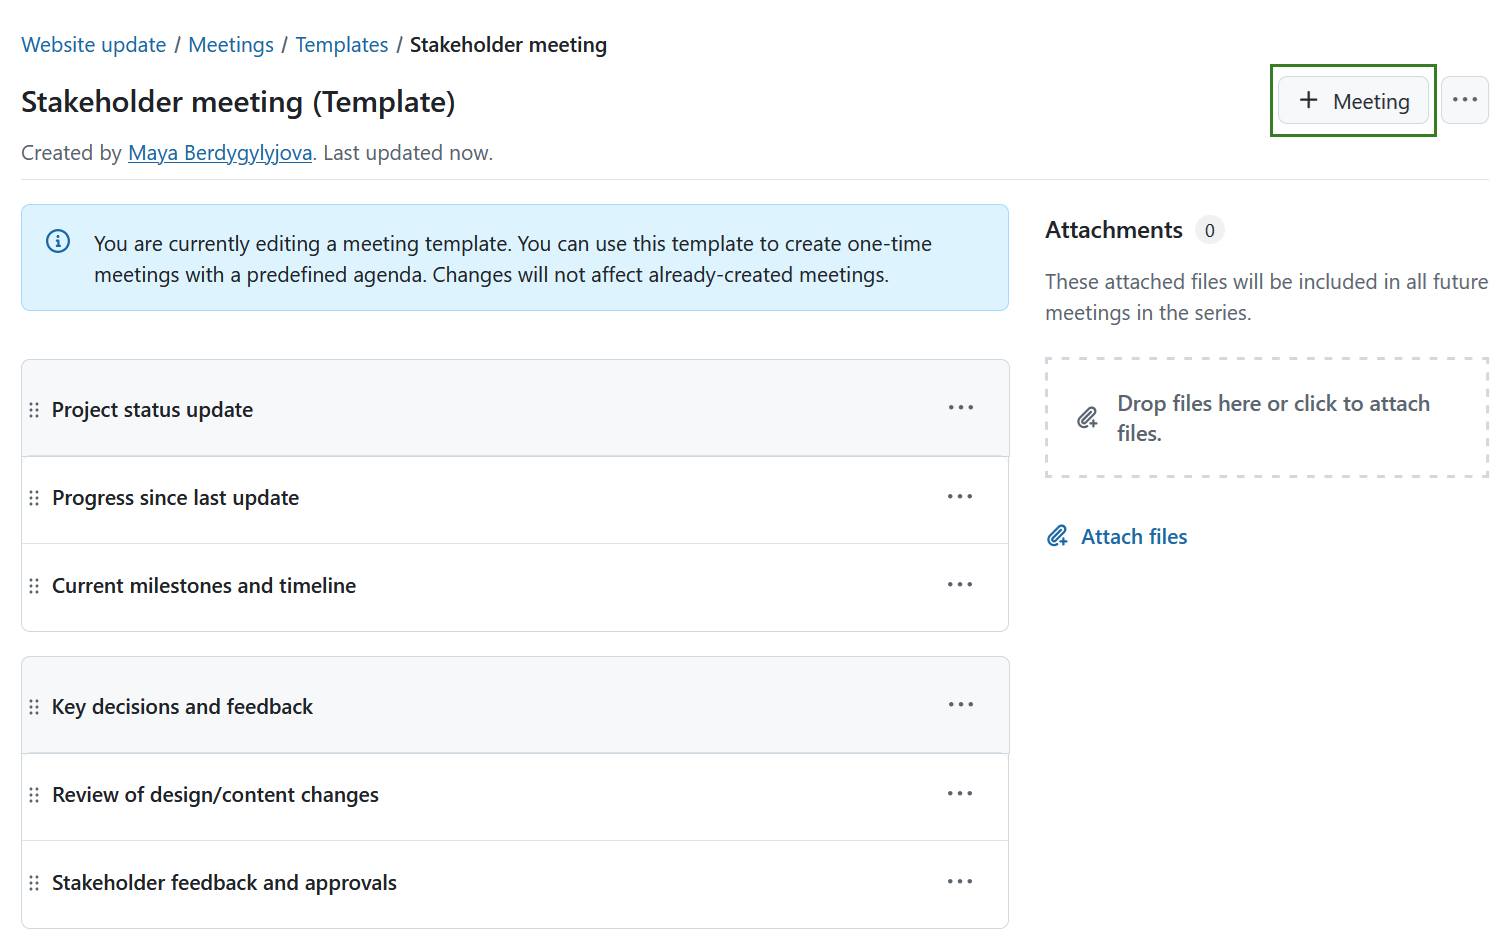Open Maya Berdygylyjova's profile
The image size is (1509, 937).
219,152
